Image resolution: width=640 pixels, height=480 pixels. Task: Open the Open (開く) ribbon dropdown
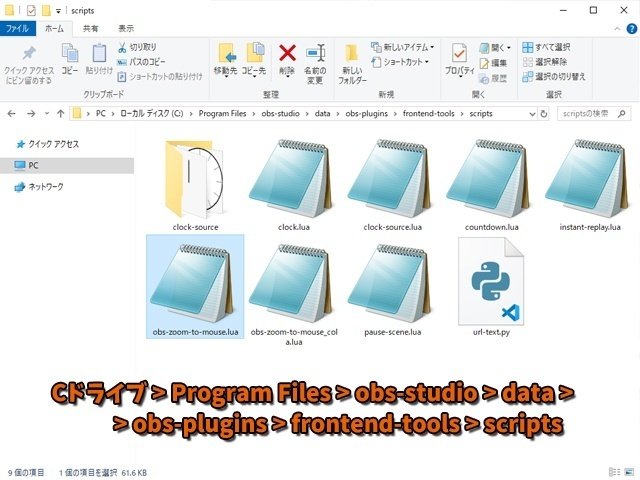pos(495,48)
